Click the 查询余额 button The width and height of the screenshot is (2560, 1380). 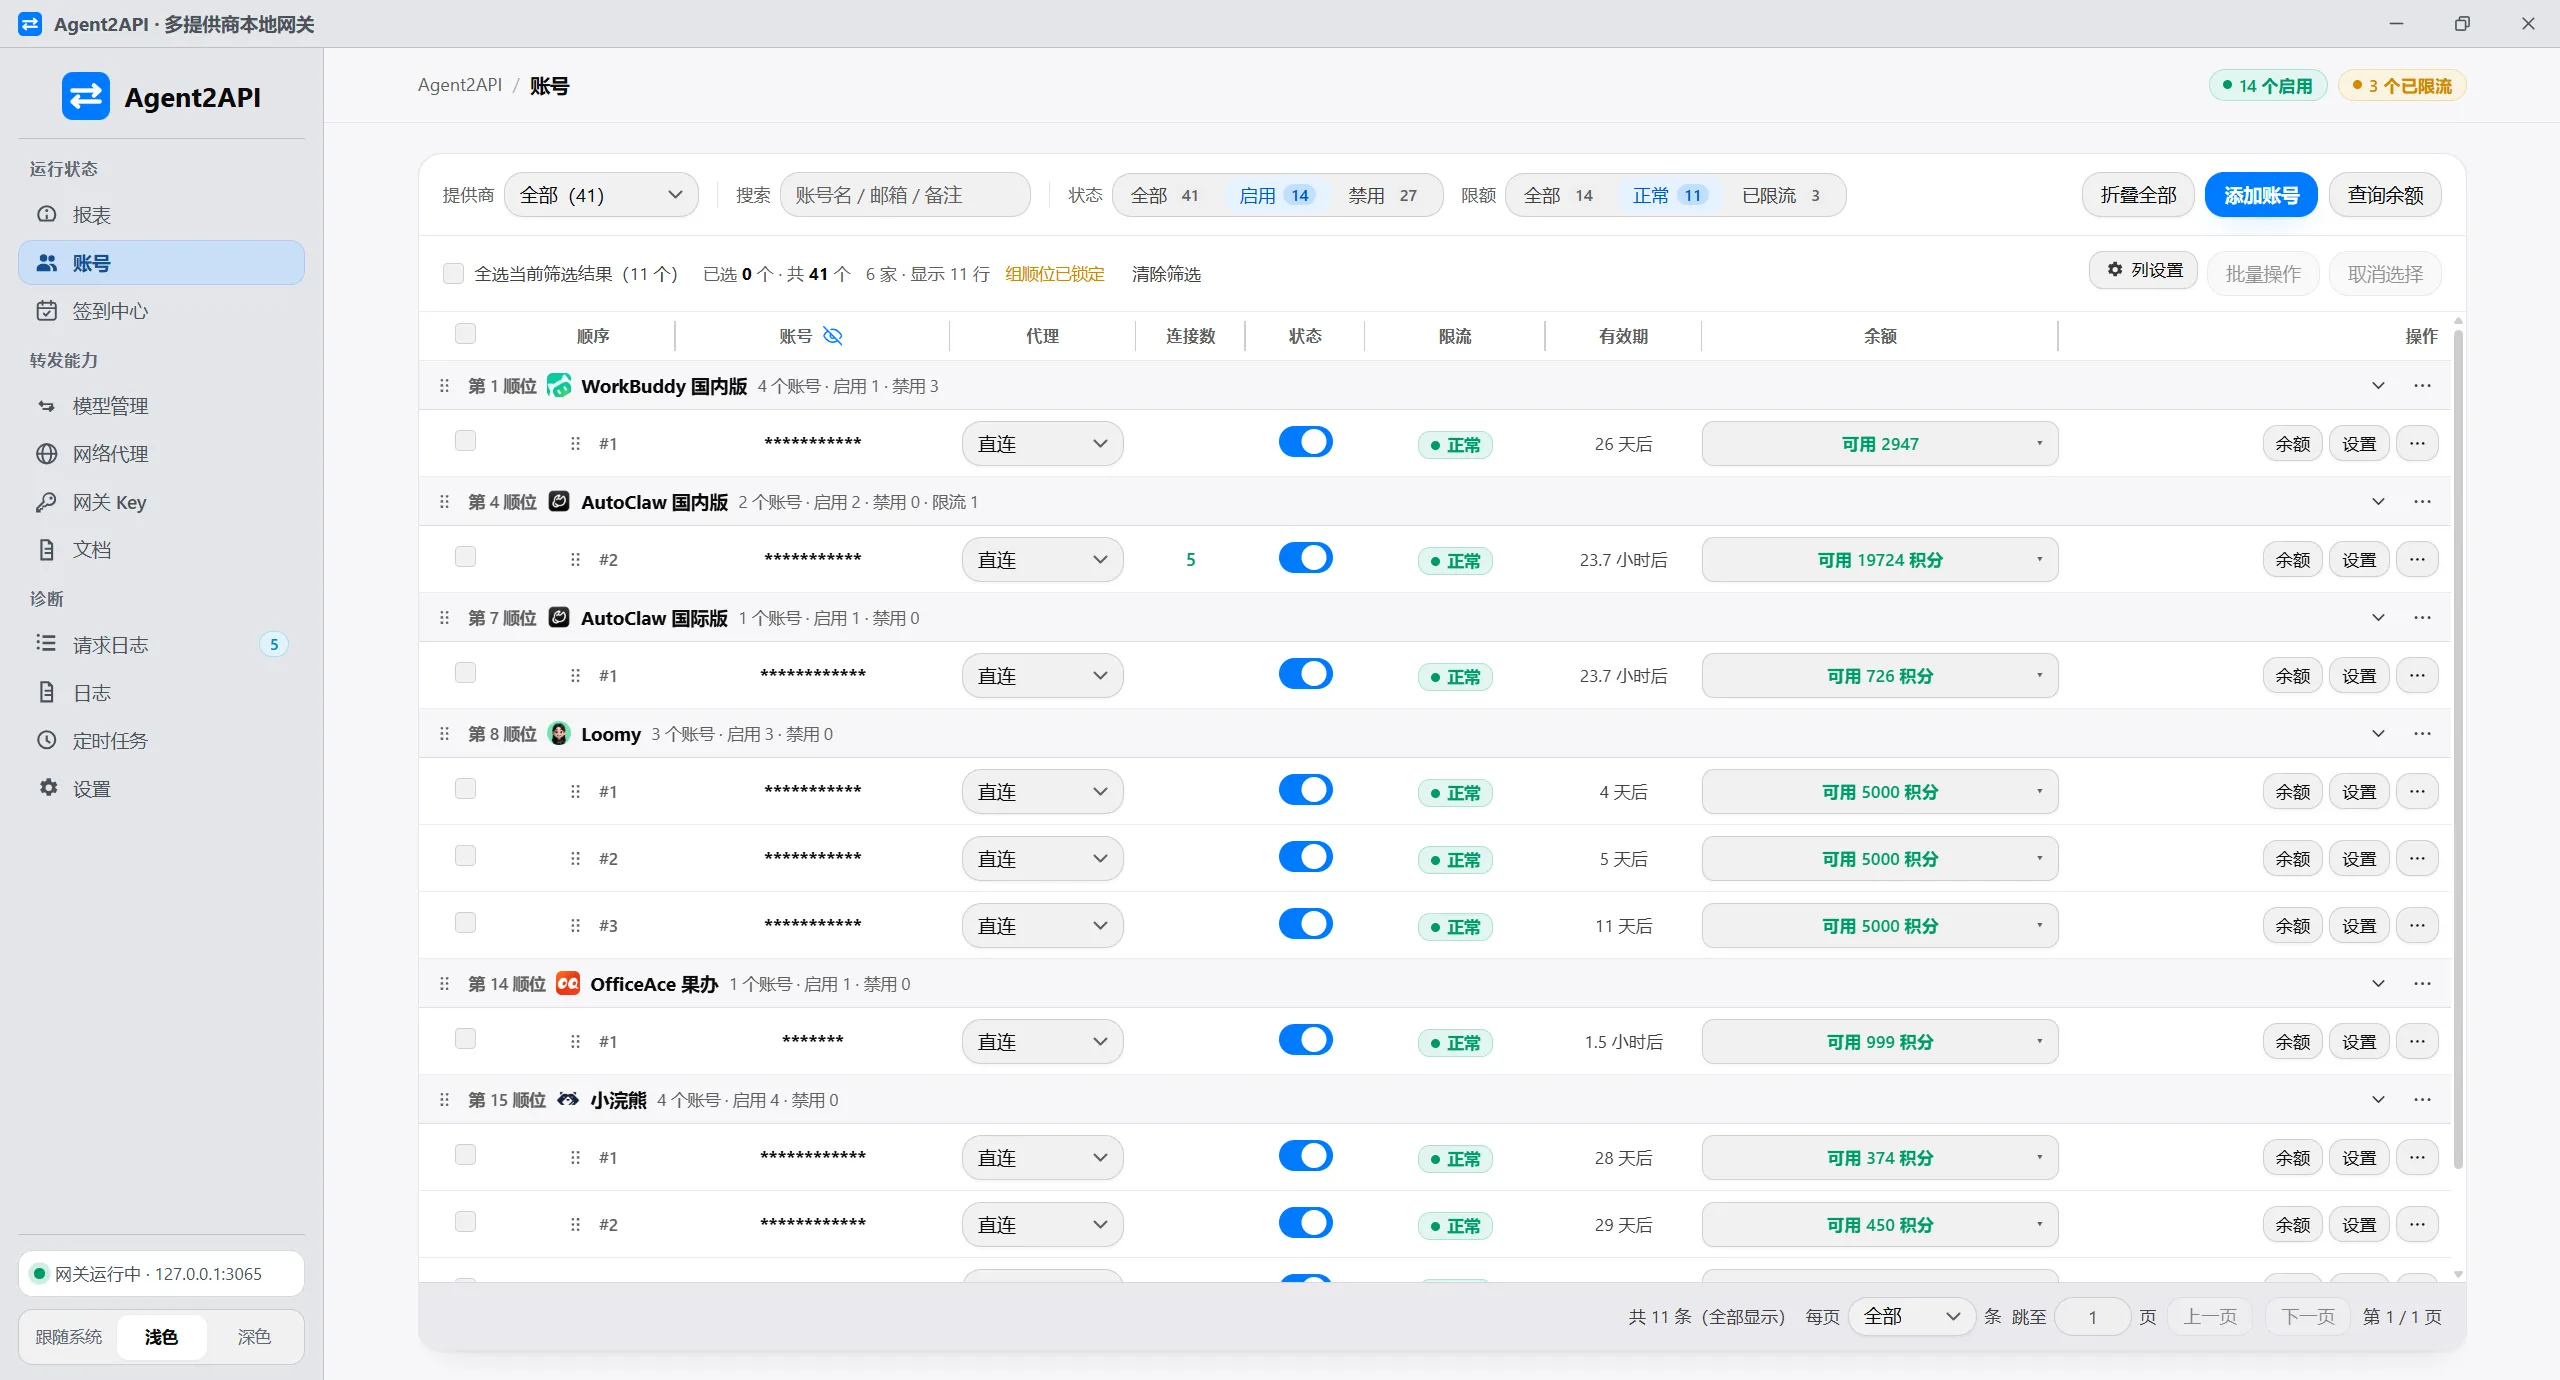click(x=2385, y=195)
